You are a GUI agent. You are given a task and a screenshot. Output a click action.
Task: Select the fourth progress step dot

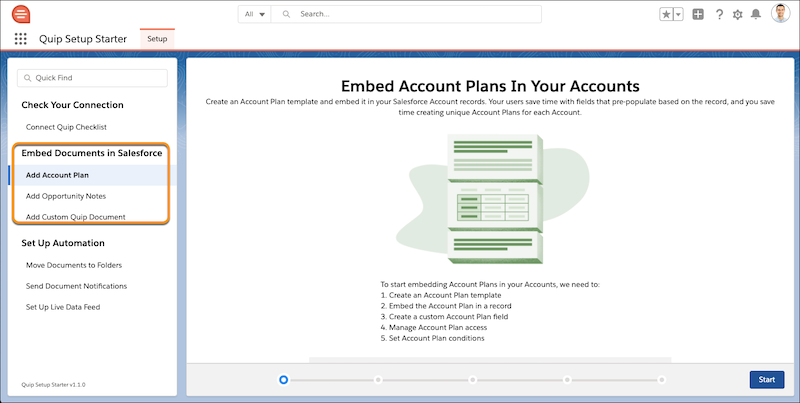tap(567, 380)
